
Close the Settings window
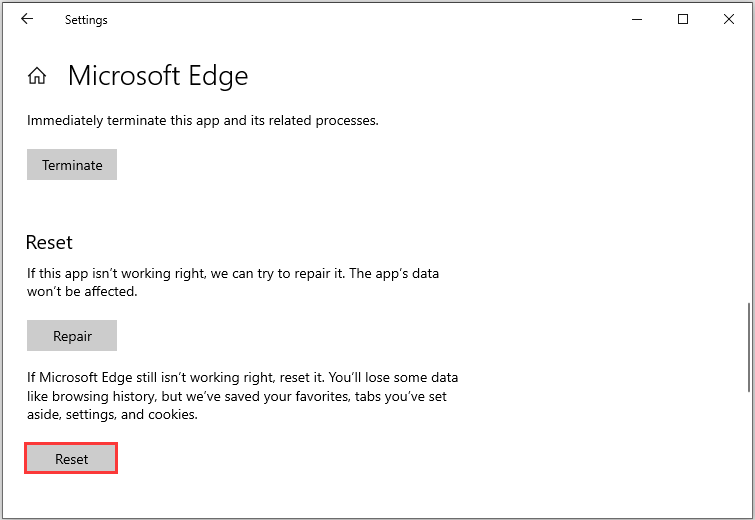tap(729, 19)
